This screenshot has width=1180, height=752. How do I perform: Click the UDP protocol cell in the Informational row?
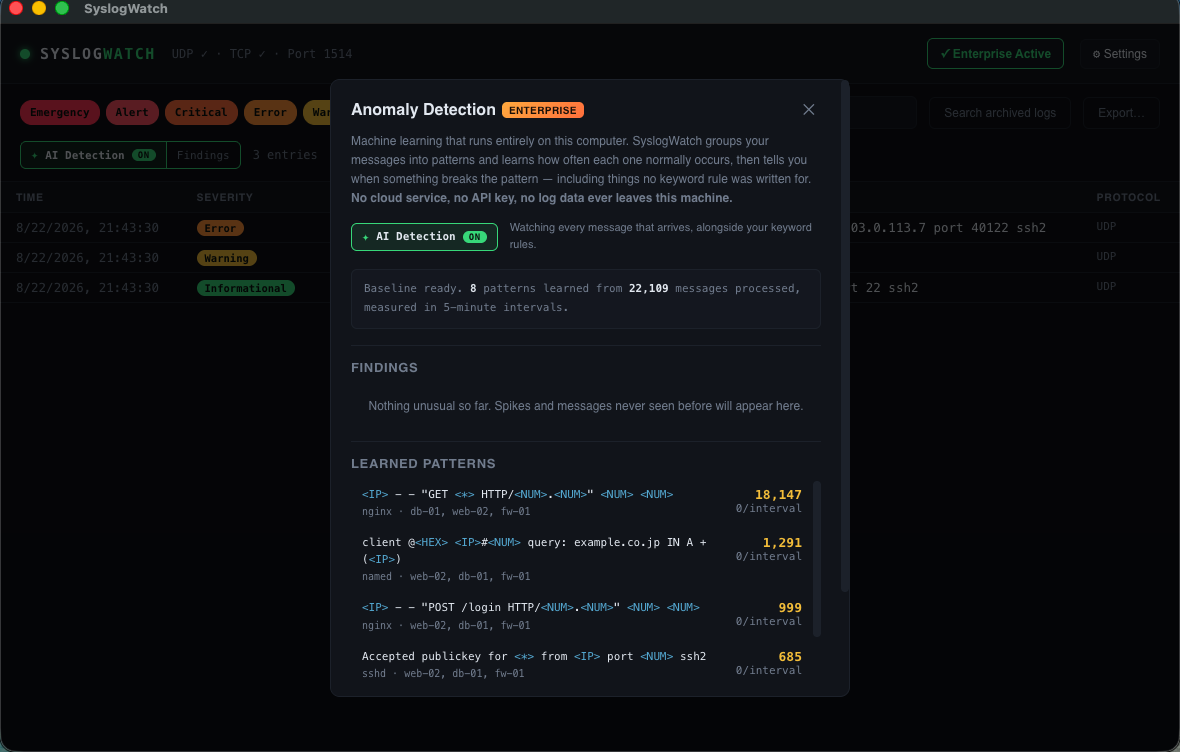[x=1106, y=287]
